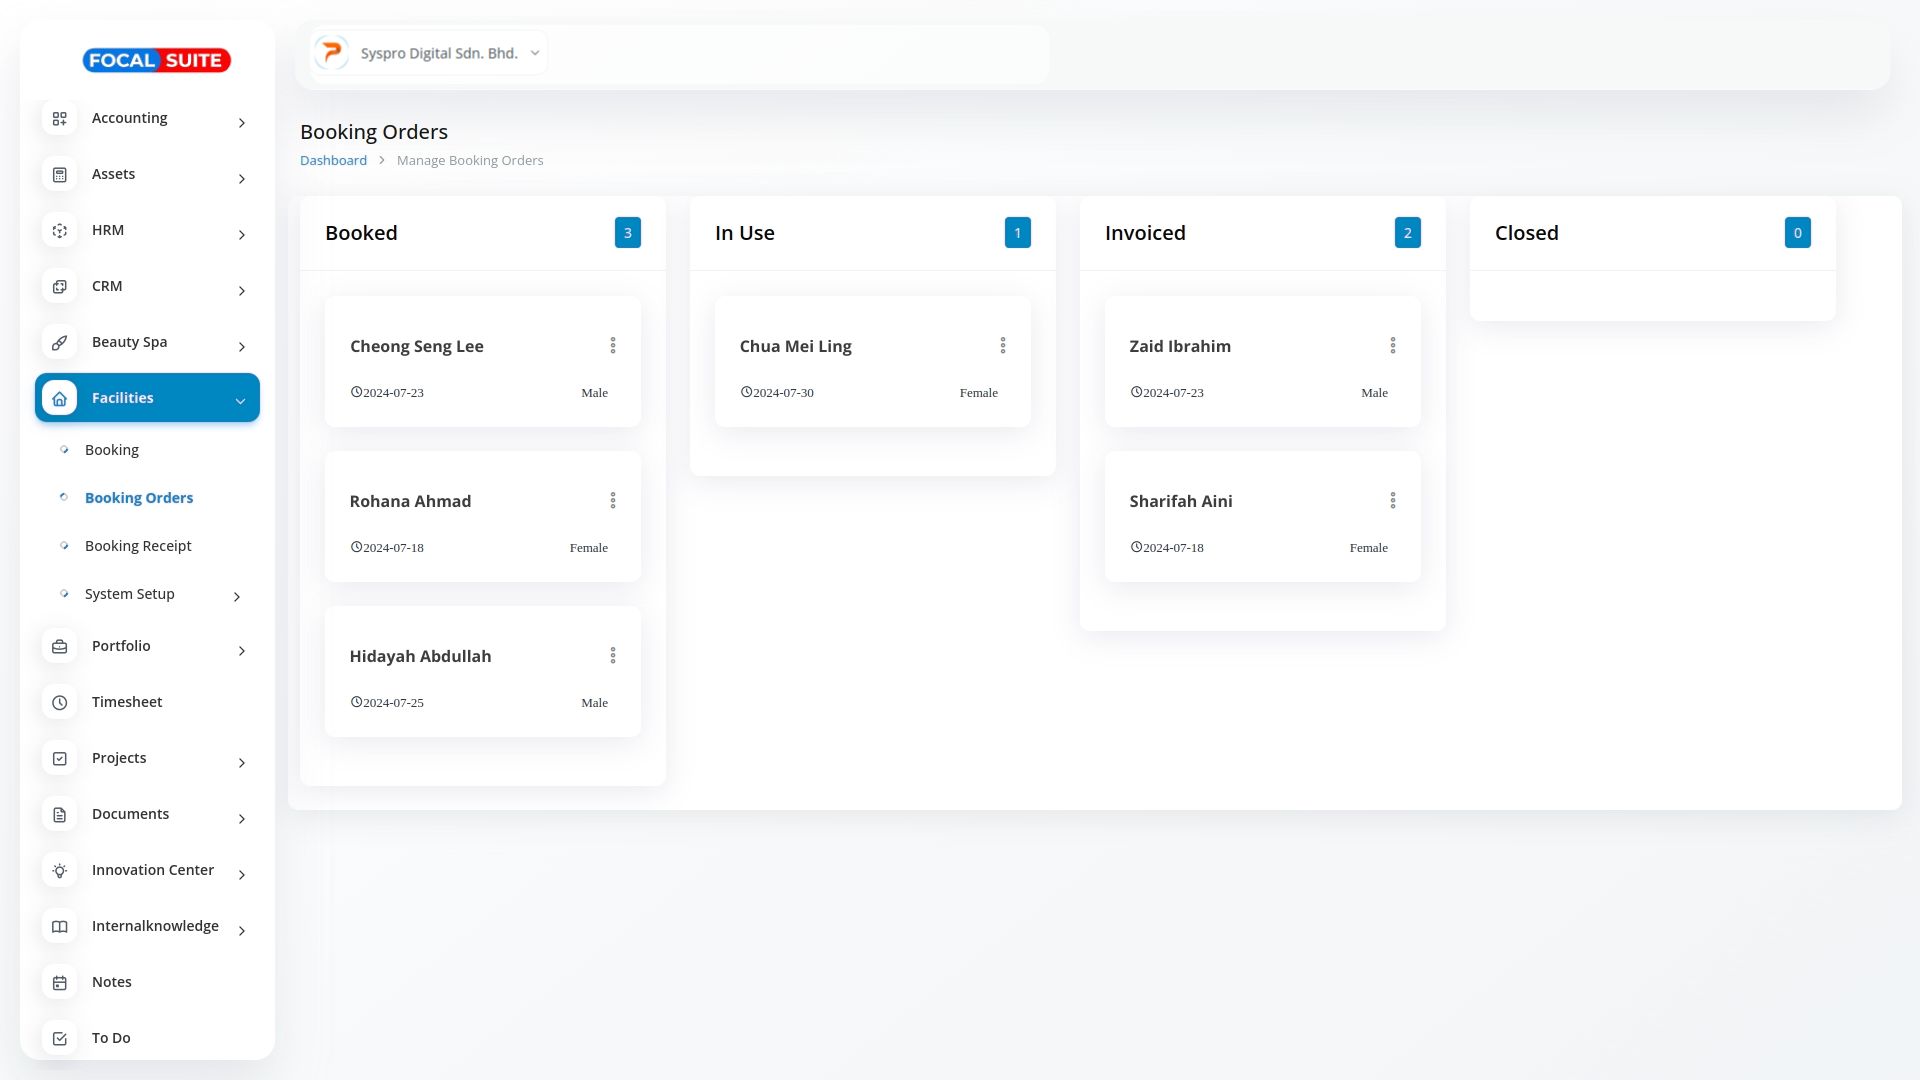
Task: Open three-dot menu on Rohana Ahmad card
Action: pyautogui.click(x=613, y=500)
